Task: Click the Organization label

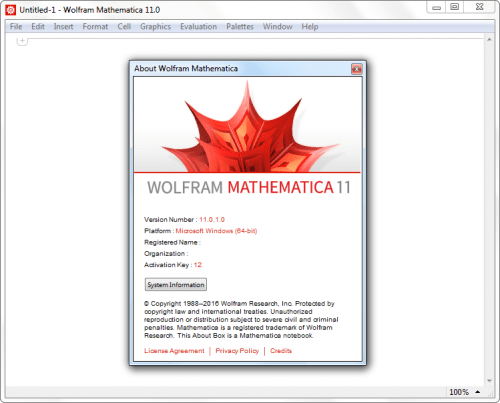Action: pyautogui.click(x=166, y=254)
